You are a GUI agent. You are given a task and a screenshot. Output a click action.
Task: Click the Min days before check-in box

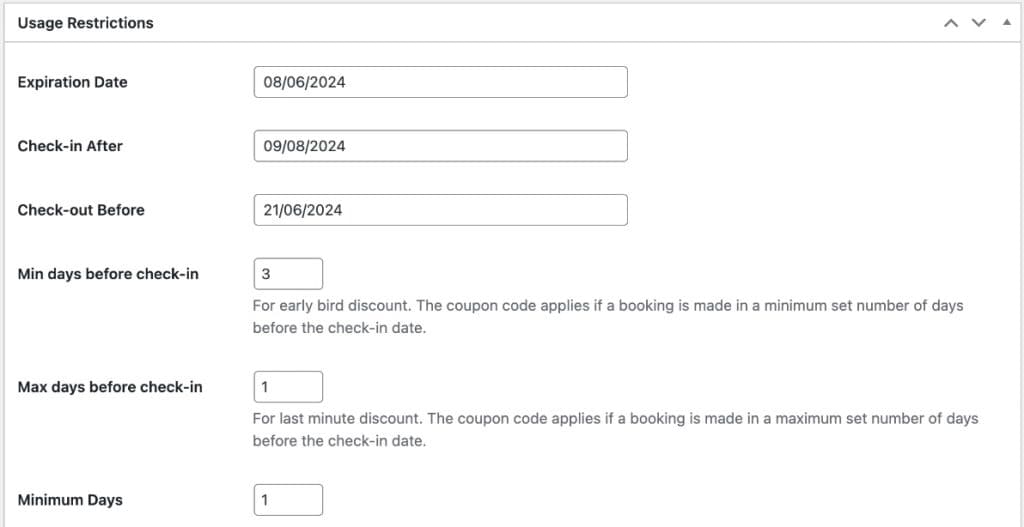point(288,274)
